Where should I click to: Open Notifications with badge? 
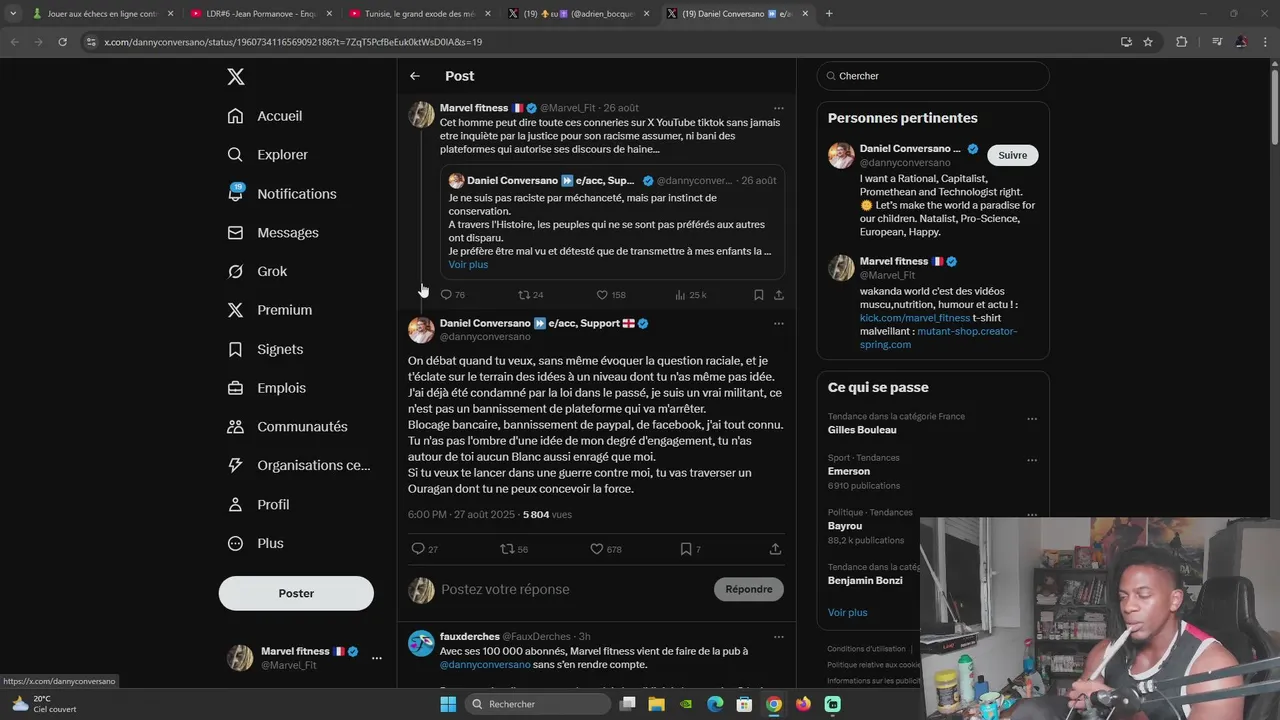[282, 193]
